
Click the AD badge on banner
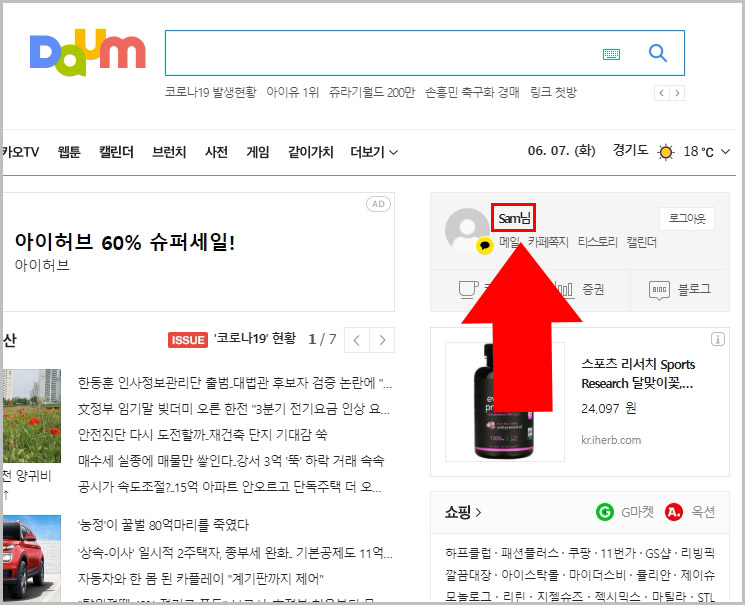coord(378,204)
